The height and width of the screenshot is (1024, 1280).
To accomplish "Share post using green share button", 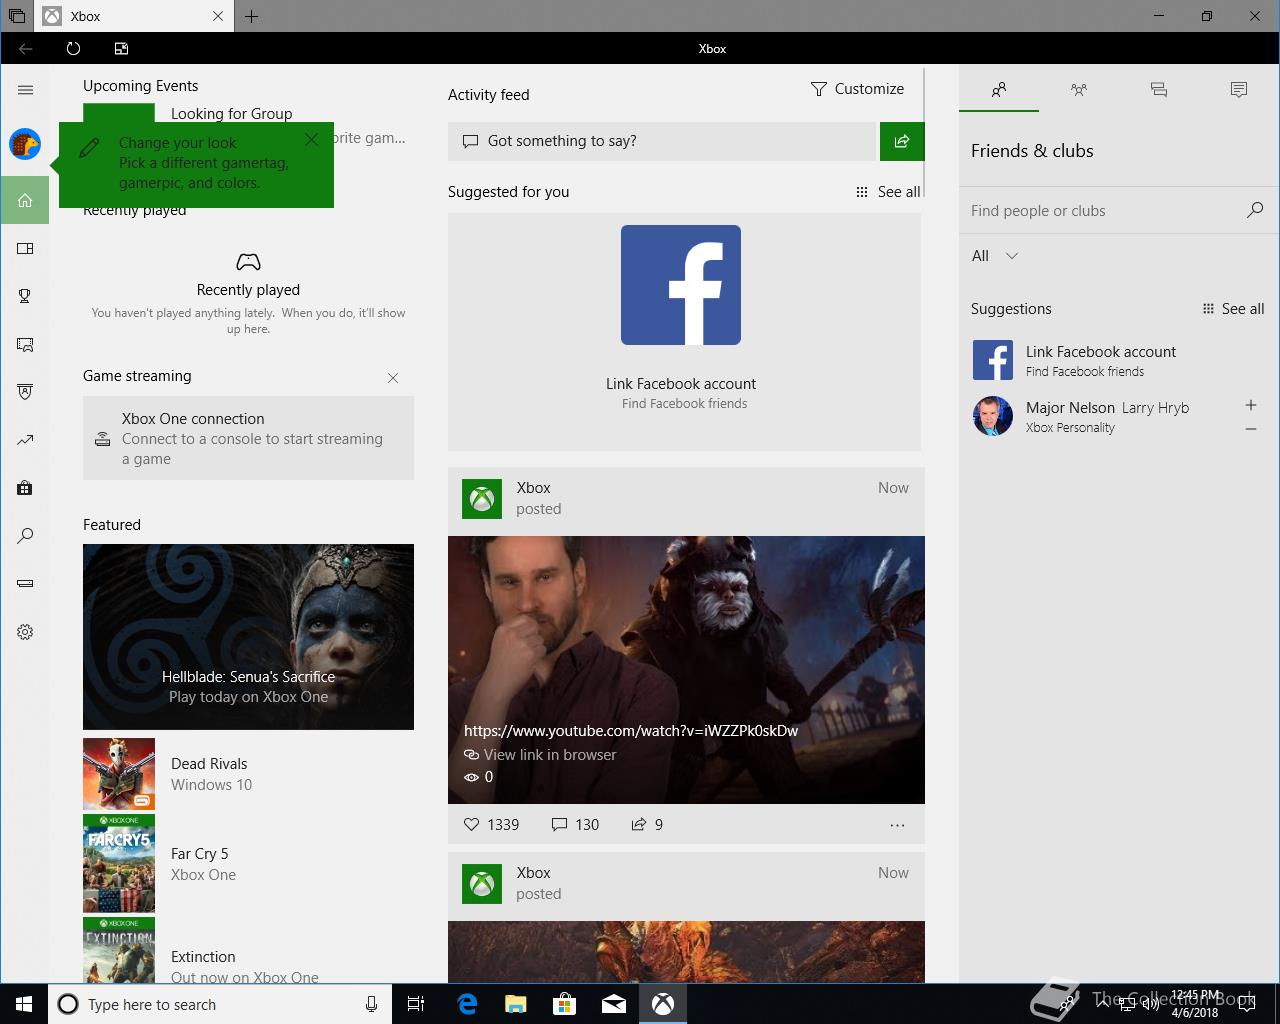I will click(902, 141).
